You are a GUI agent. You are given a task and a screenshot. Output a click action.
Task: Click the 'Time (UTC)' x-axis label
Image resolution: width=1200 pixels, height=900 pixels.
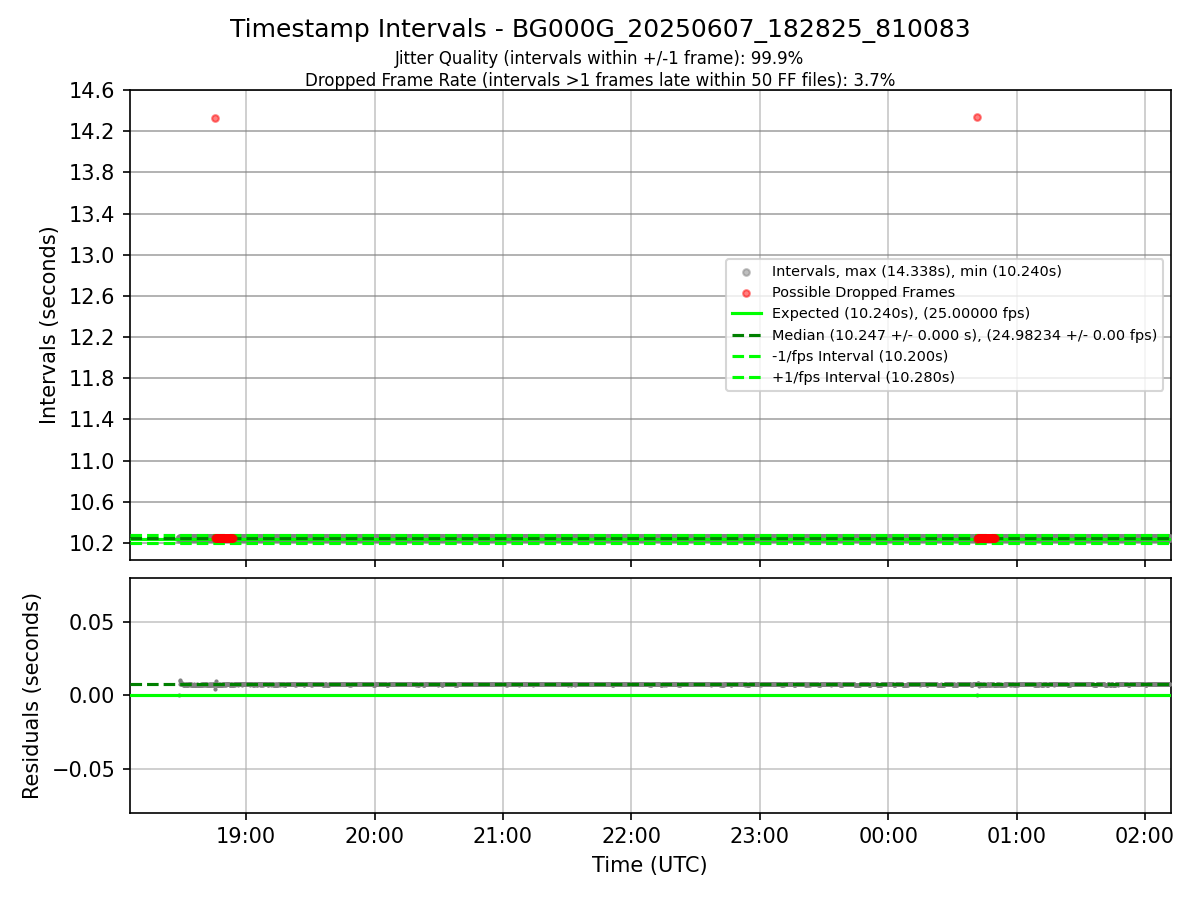click(650, 865)
